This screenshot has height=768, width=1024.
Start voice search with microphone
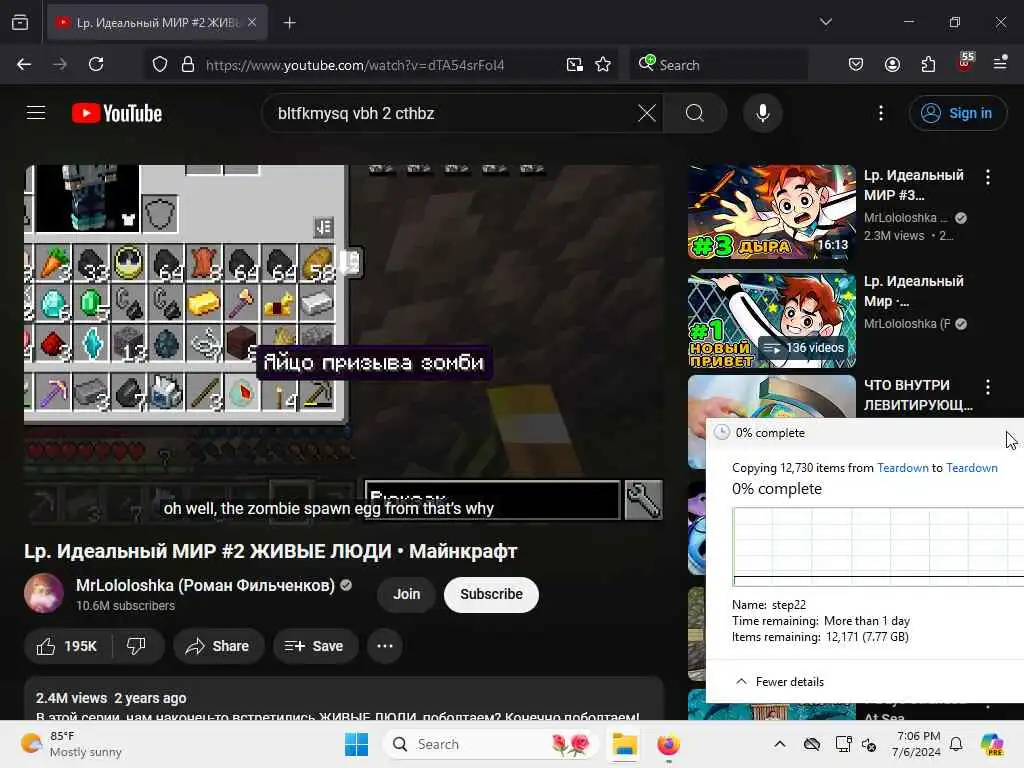point(762,113)
